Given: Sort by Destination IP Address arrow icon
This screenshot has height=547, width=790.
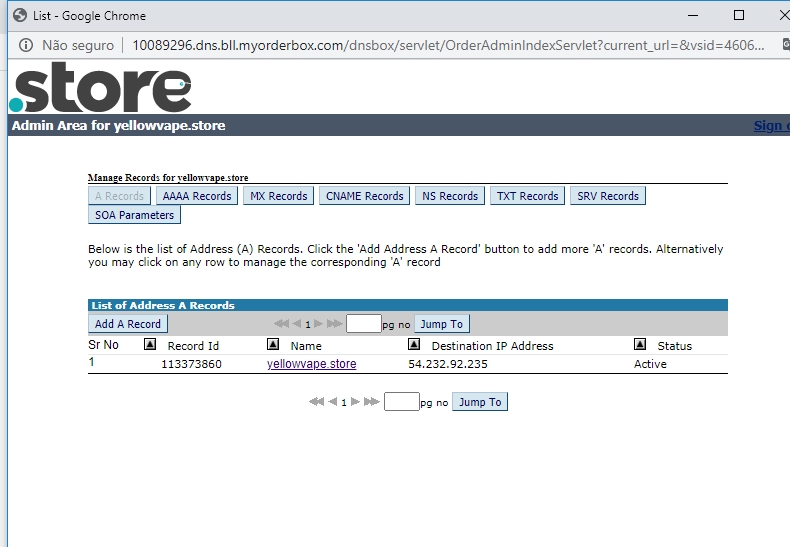Looking at the screenshot, I should 414,345.
